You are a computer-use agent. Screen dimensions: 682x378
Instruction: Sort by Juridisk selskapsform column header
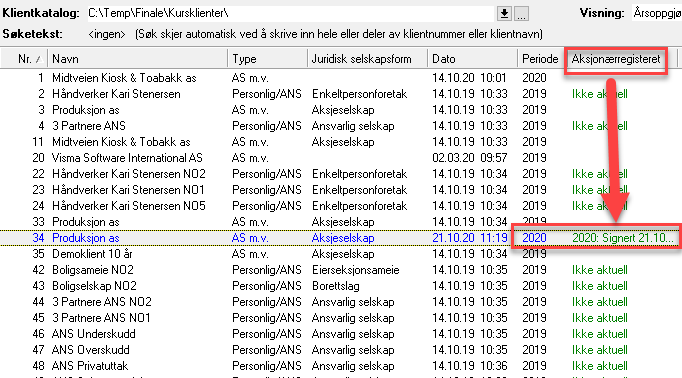coord(368,59)
